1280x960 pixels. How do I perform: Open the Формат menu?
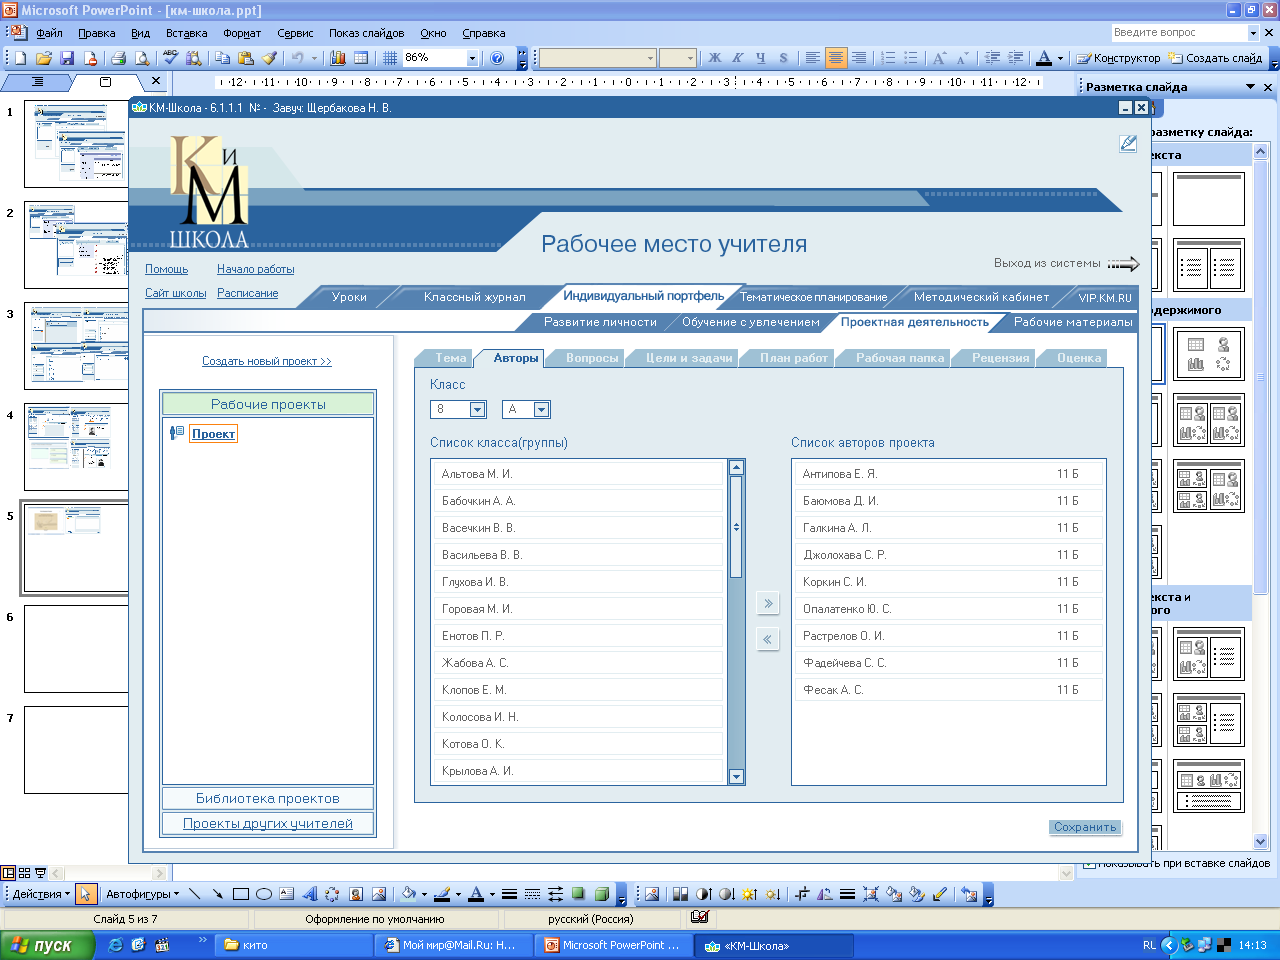242,33
